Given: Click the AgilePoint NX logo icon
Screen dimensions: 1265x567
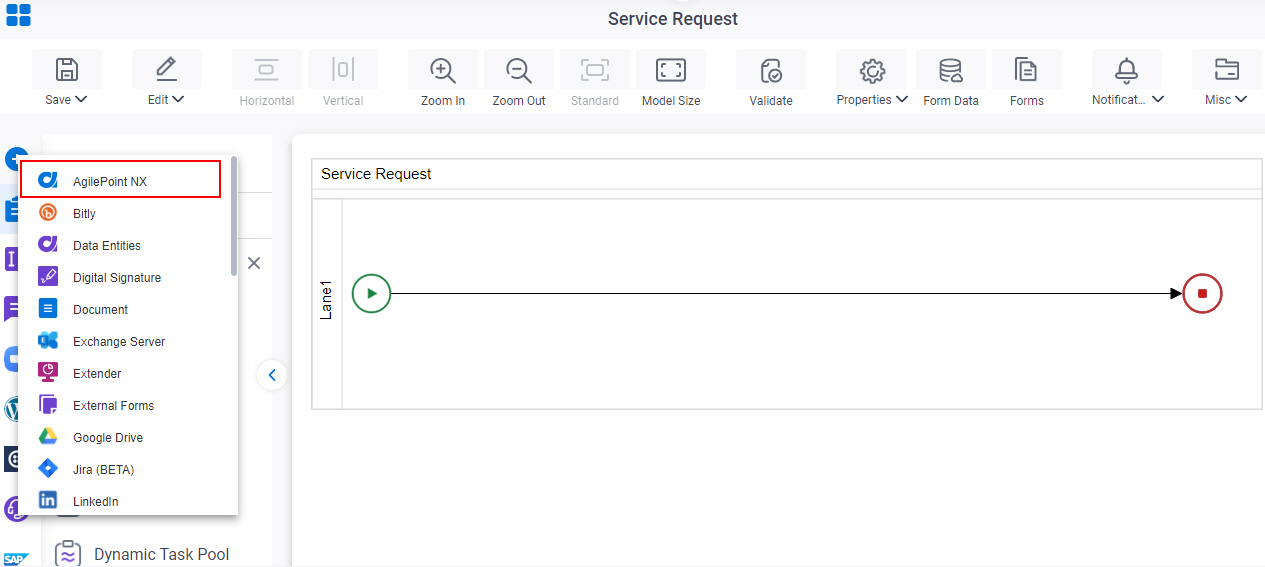Looking at the screenshot, I should point(48,180).
